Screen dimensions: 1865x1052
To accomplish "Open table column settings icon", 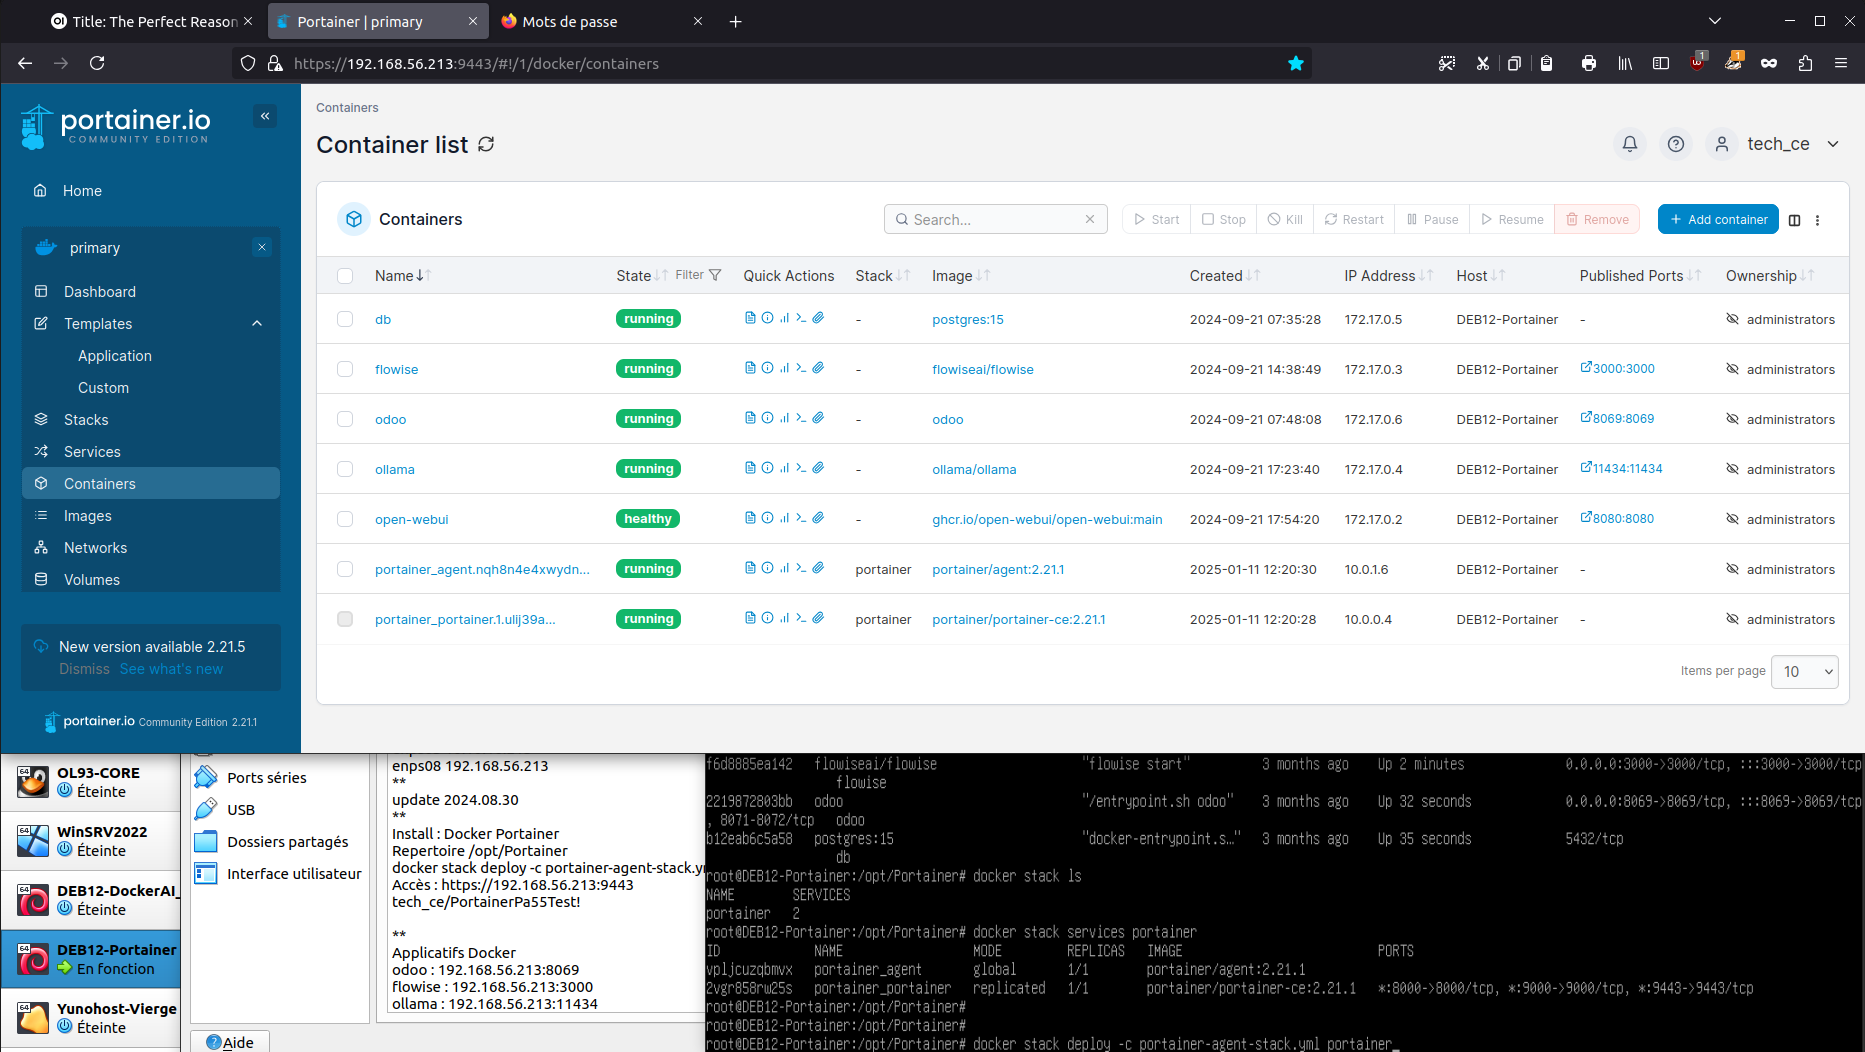I will point(1794,220).
